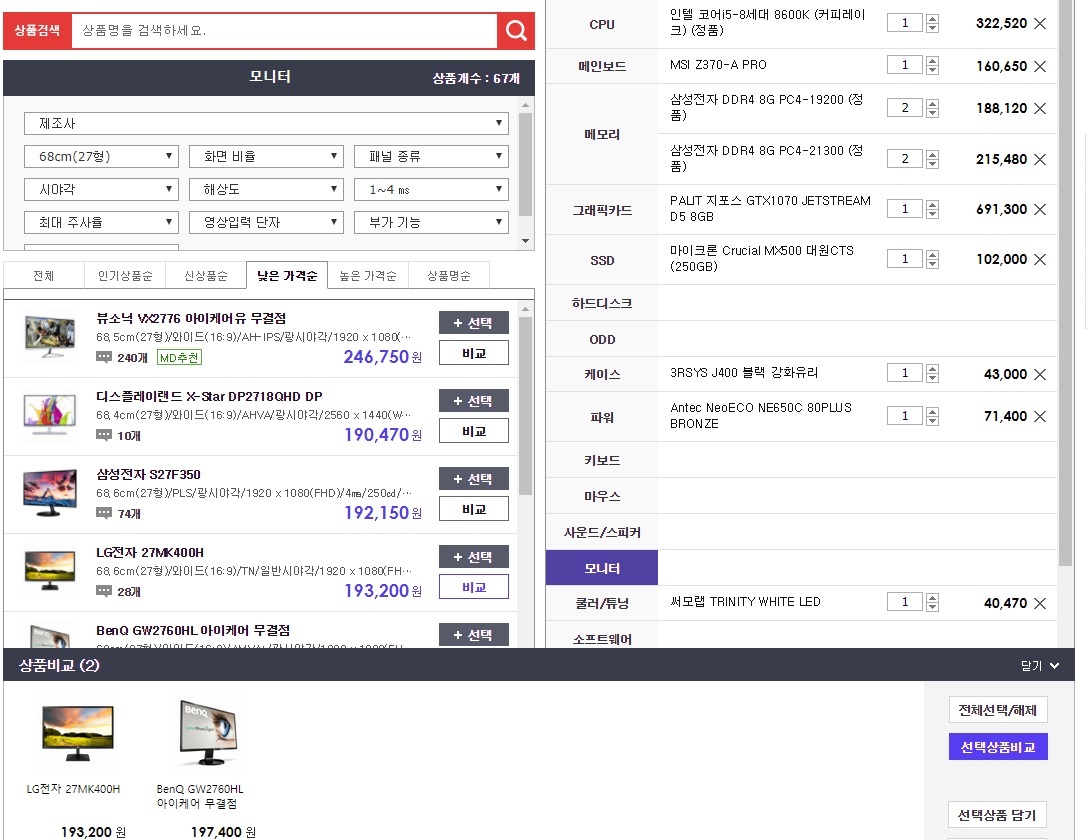Open the 최대 주사율 dropdown
This screenshot has height=840, width=1087.
click(x=101, y=222)
